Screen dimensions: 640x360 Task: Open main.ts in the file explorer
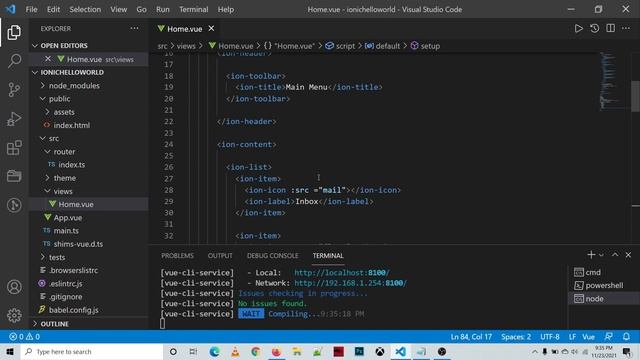[66, 231]
